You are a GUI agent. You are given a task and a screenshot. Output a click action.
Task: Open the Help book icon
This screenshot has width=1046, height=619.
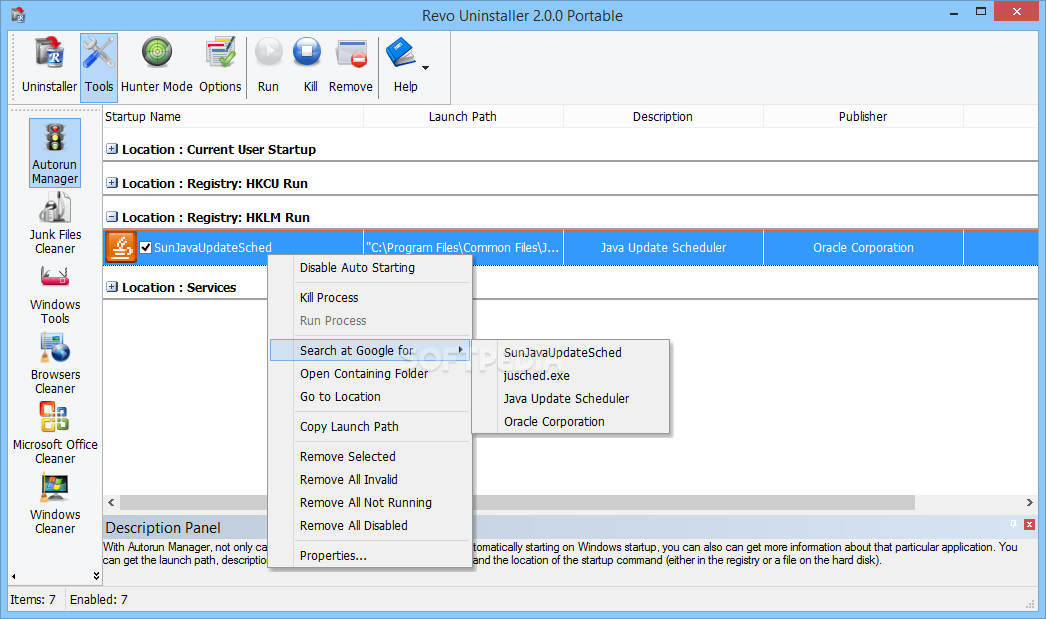pos(401,53)
